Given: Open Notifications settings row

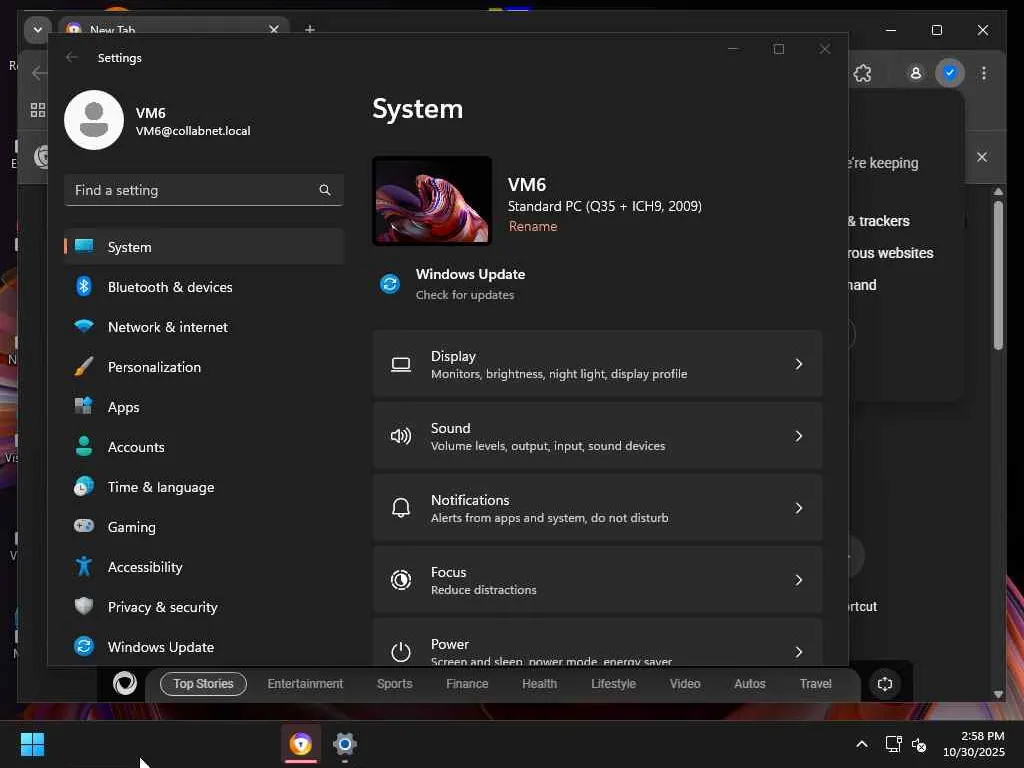Looking at the screenshot, I should 598,508.
